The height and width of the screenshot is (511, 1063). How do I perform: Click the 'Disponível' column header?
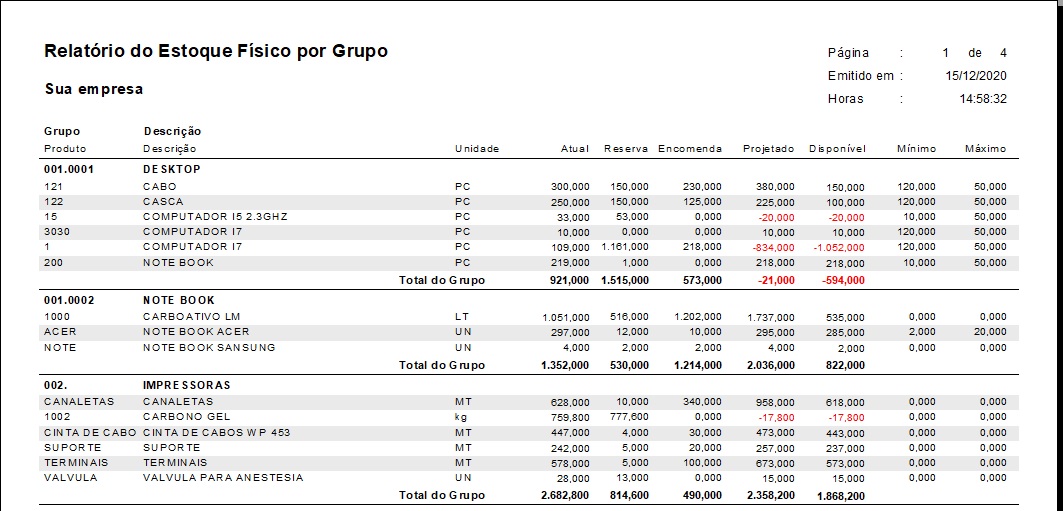[x=837, y=149]
